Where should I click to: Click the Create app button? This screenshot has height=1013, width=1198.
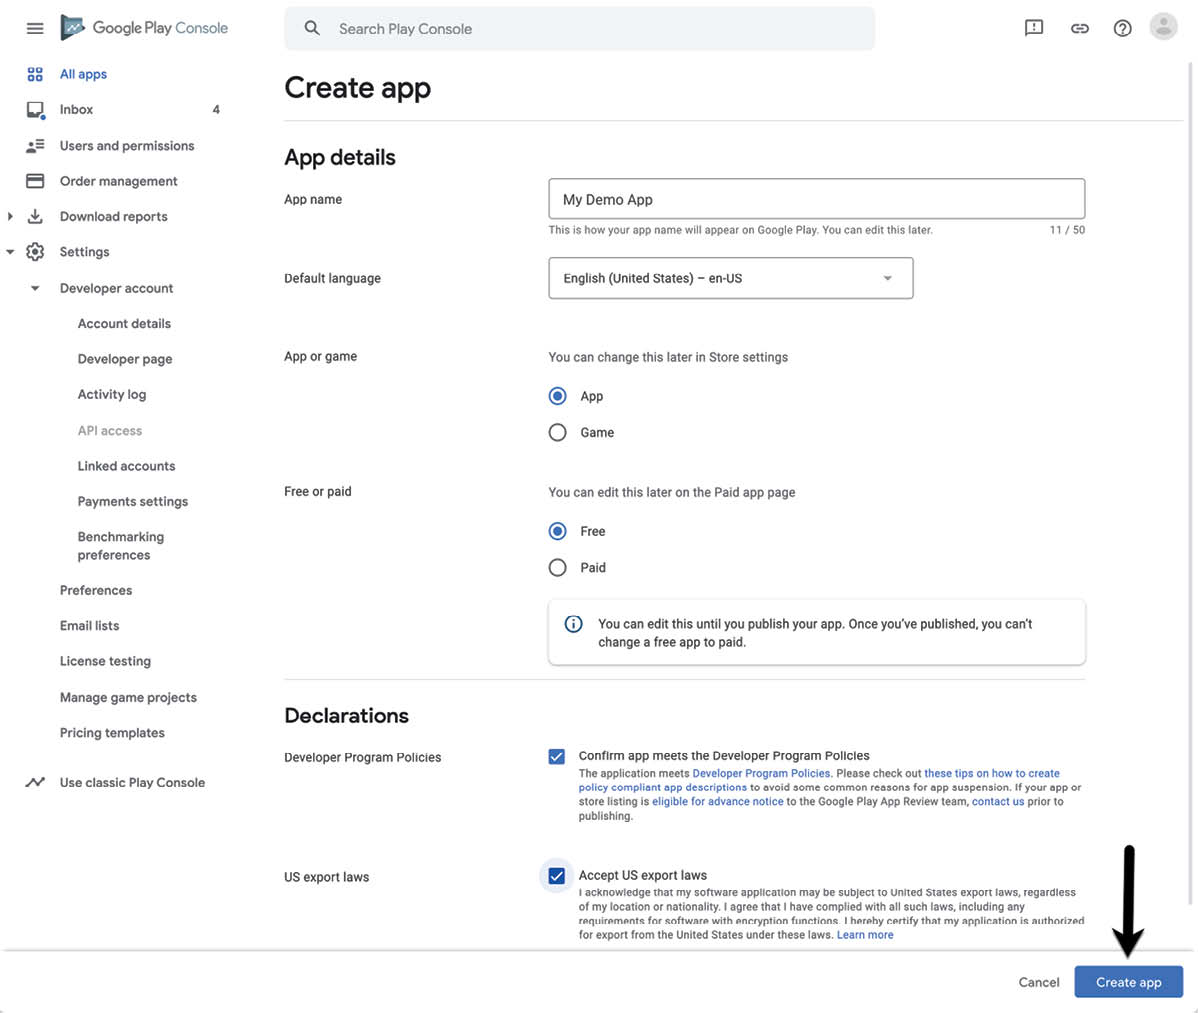pyautogui.click(x=1128, y=982)
